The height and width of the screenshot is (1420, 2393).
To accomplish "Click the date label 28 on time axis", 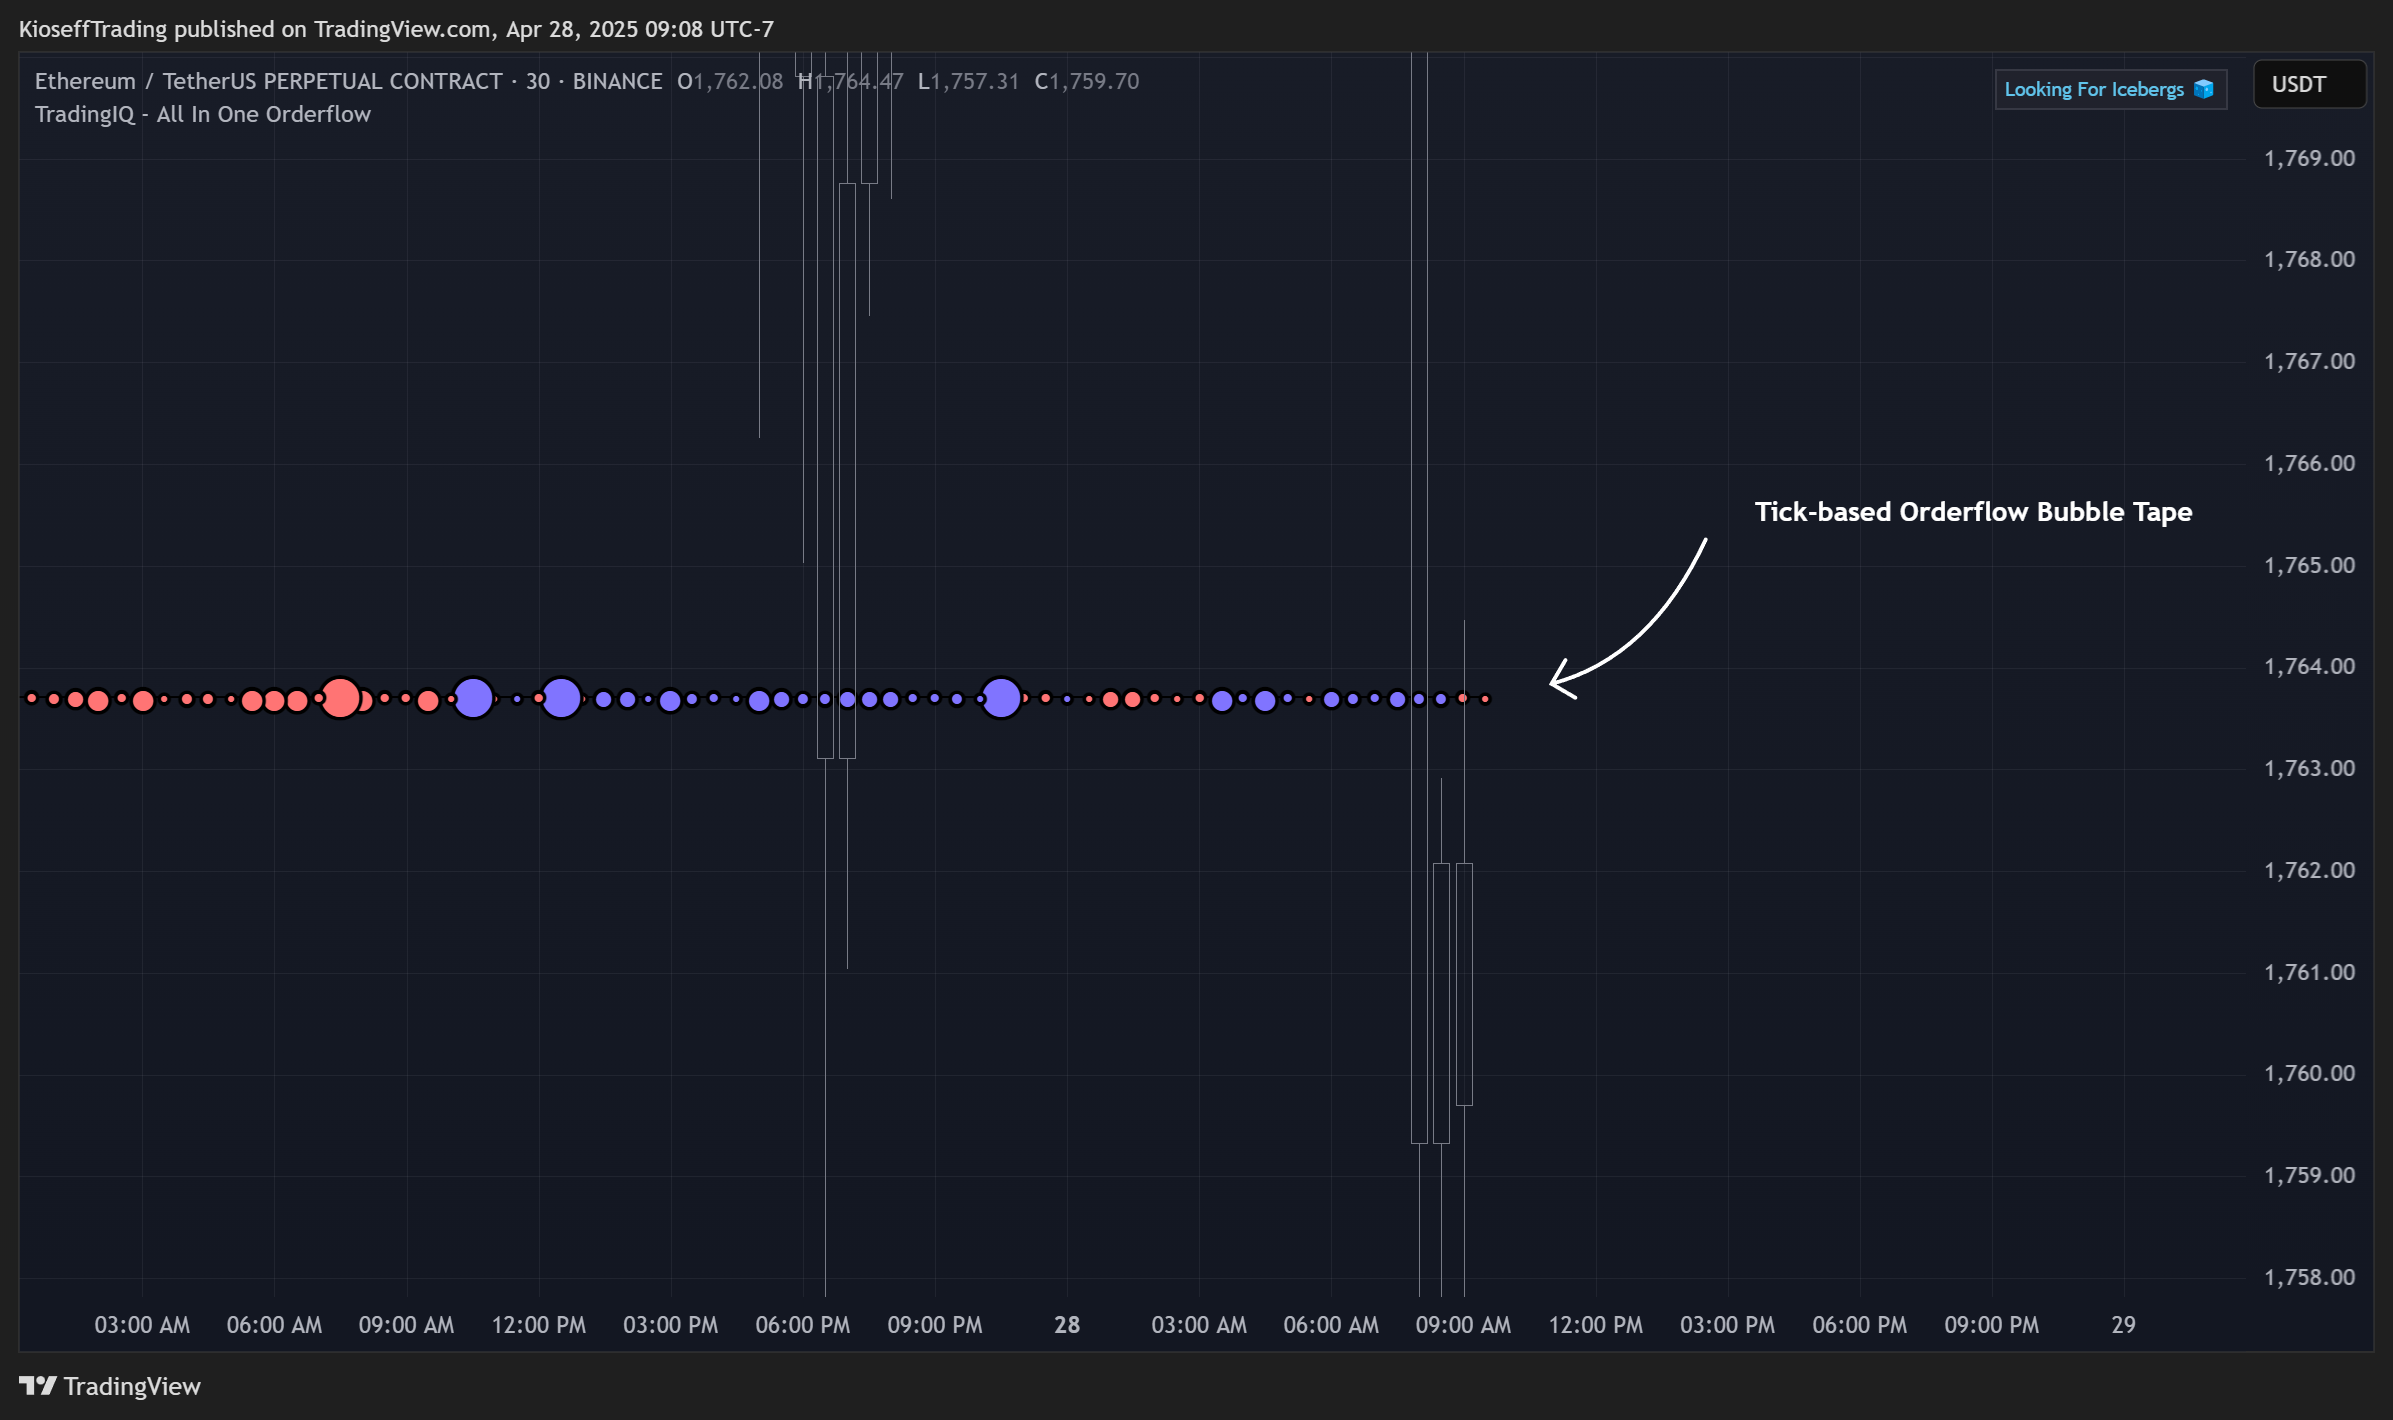I will click(1067, 1325).
